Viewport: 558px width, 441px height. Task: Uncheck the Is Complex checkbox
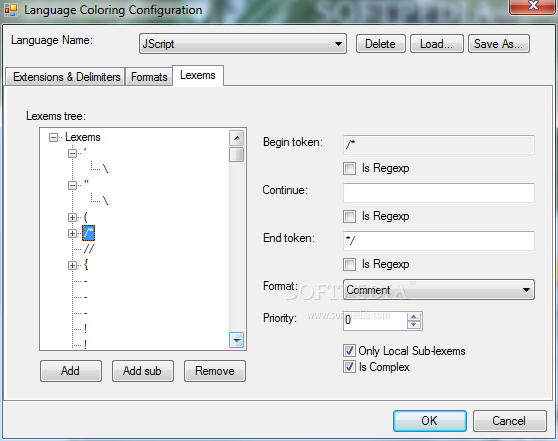pyautogui.click(x=349, y=367)
